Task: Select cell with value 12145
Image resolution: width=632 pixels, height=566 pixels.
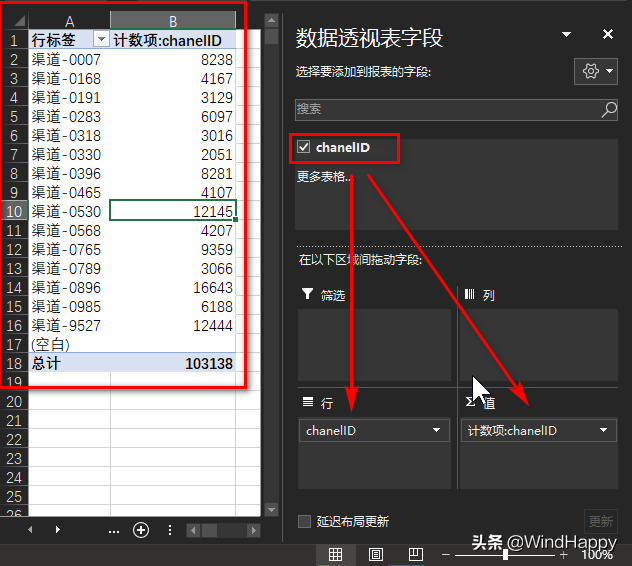Action: pyautogui.click(x=173, y=211)
